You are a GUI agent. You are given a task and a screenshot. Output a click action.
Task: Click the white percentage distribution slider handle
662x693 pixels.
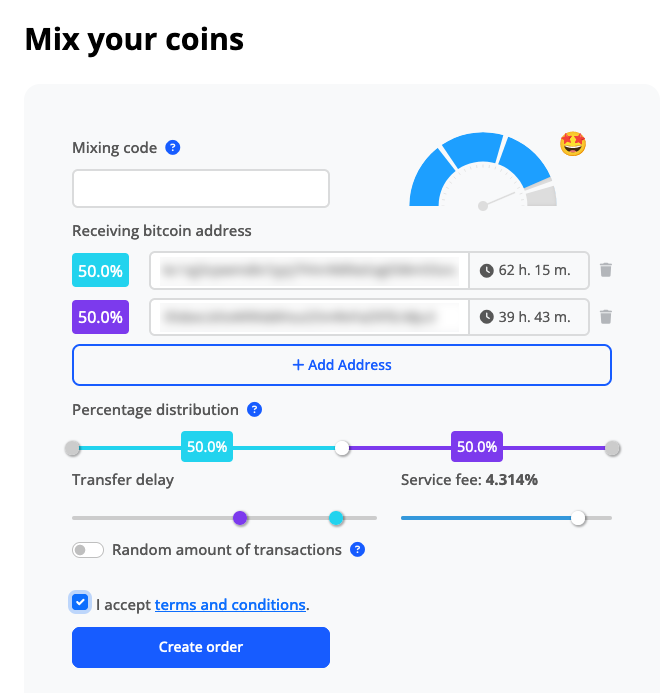pyautogui.click(x=342, y=448)
